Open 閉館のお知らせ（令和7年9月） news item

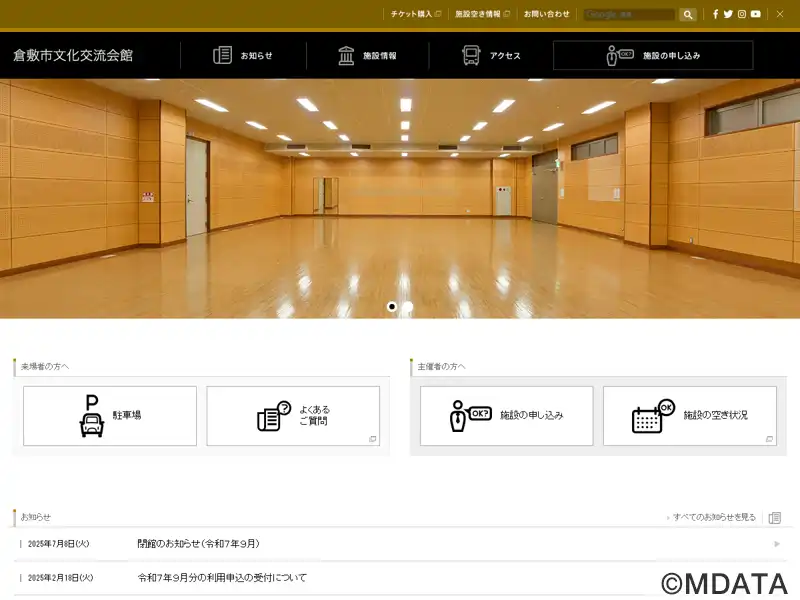coord(198,544)
